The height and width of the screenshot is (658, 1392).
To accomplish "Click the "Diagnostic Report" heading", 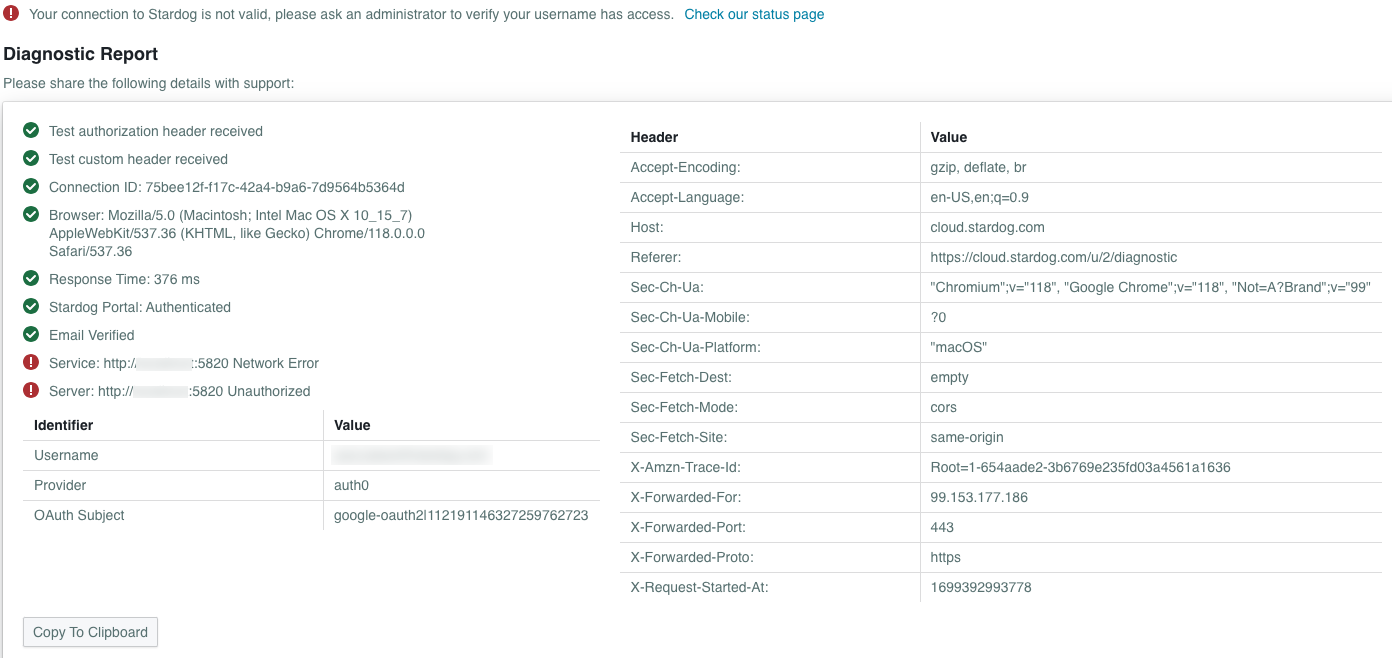I will tap(81, 53).
